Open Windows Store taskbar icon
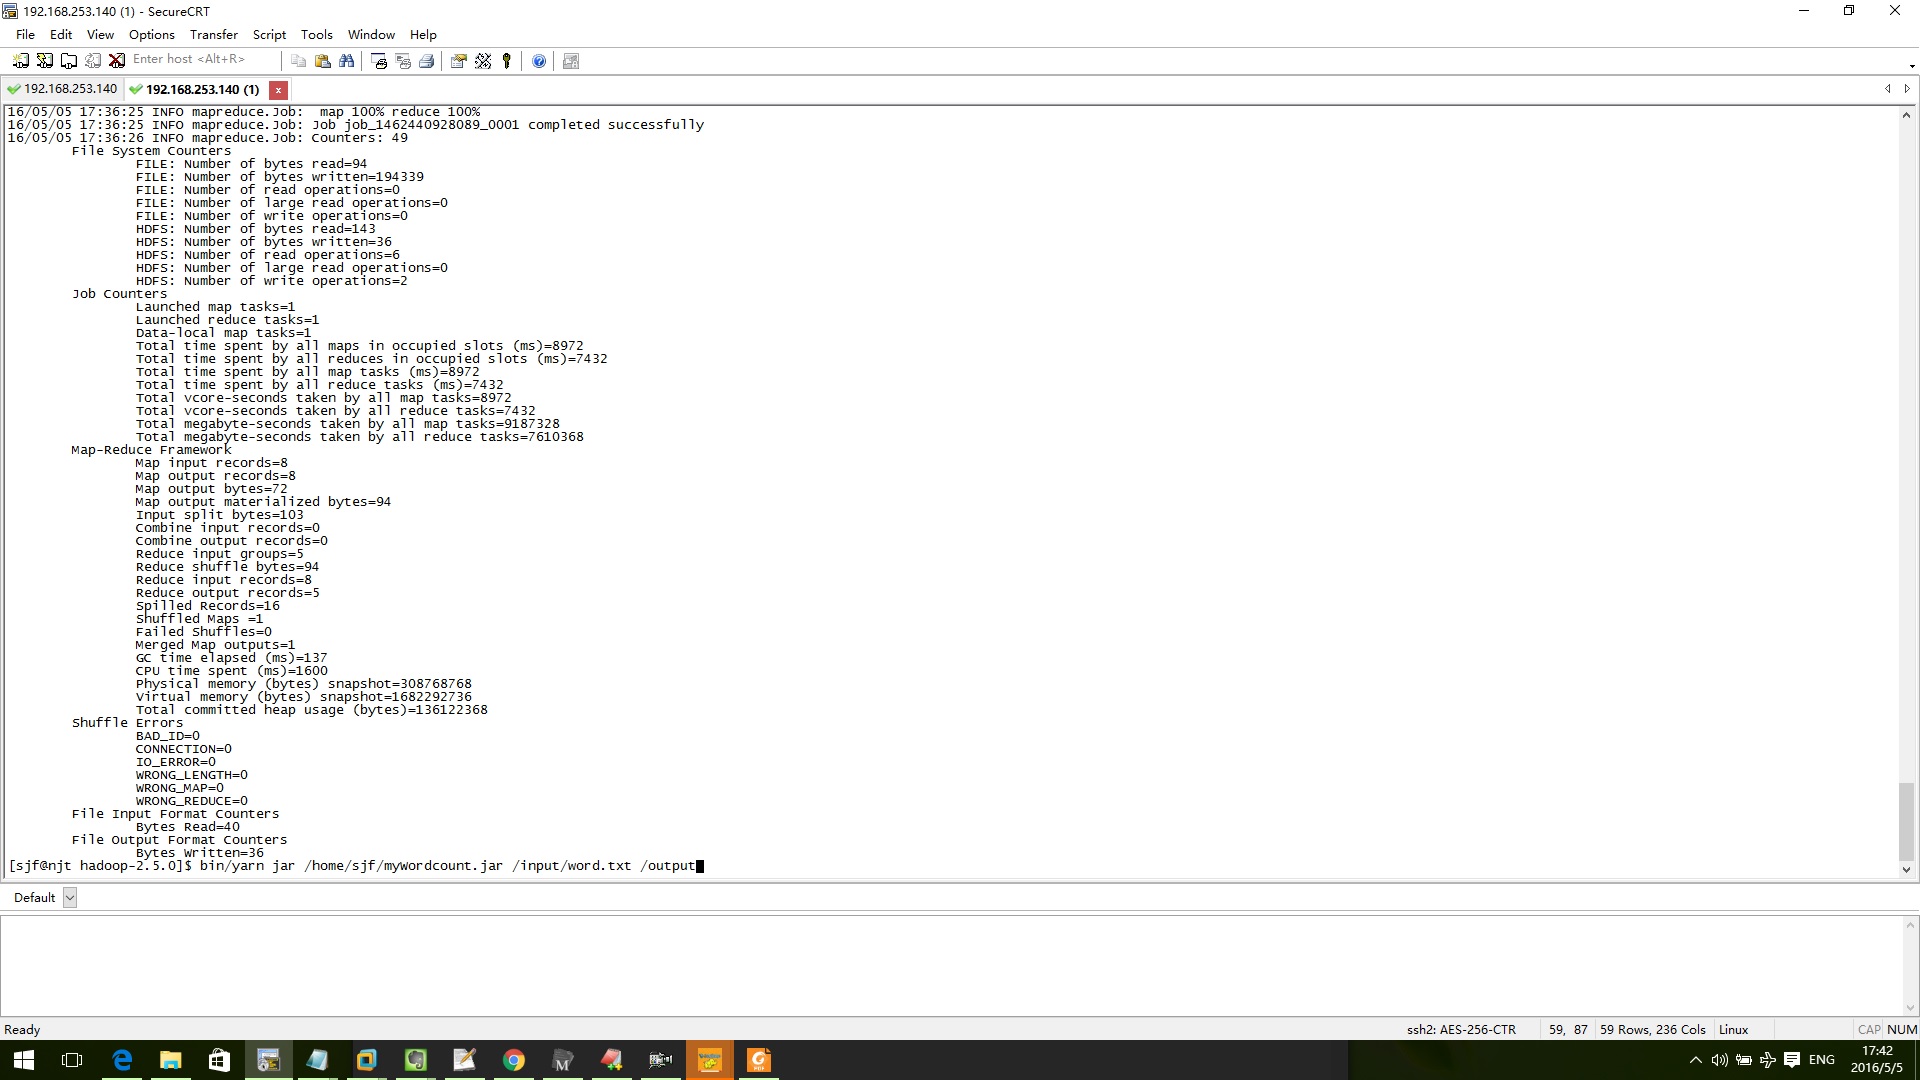This screenshot has width=1920, height=1080. (x=219, y=1060)
